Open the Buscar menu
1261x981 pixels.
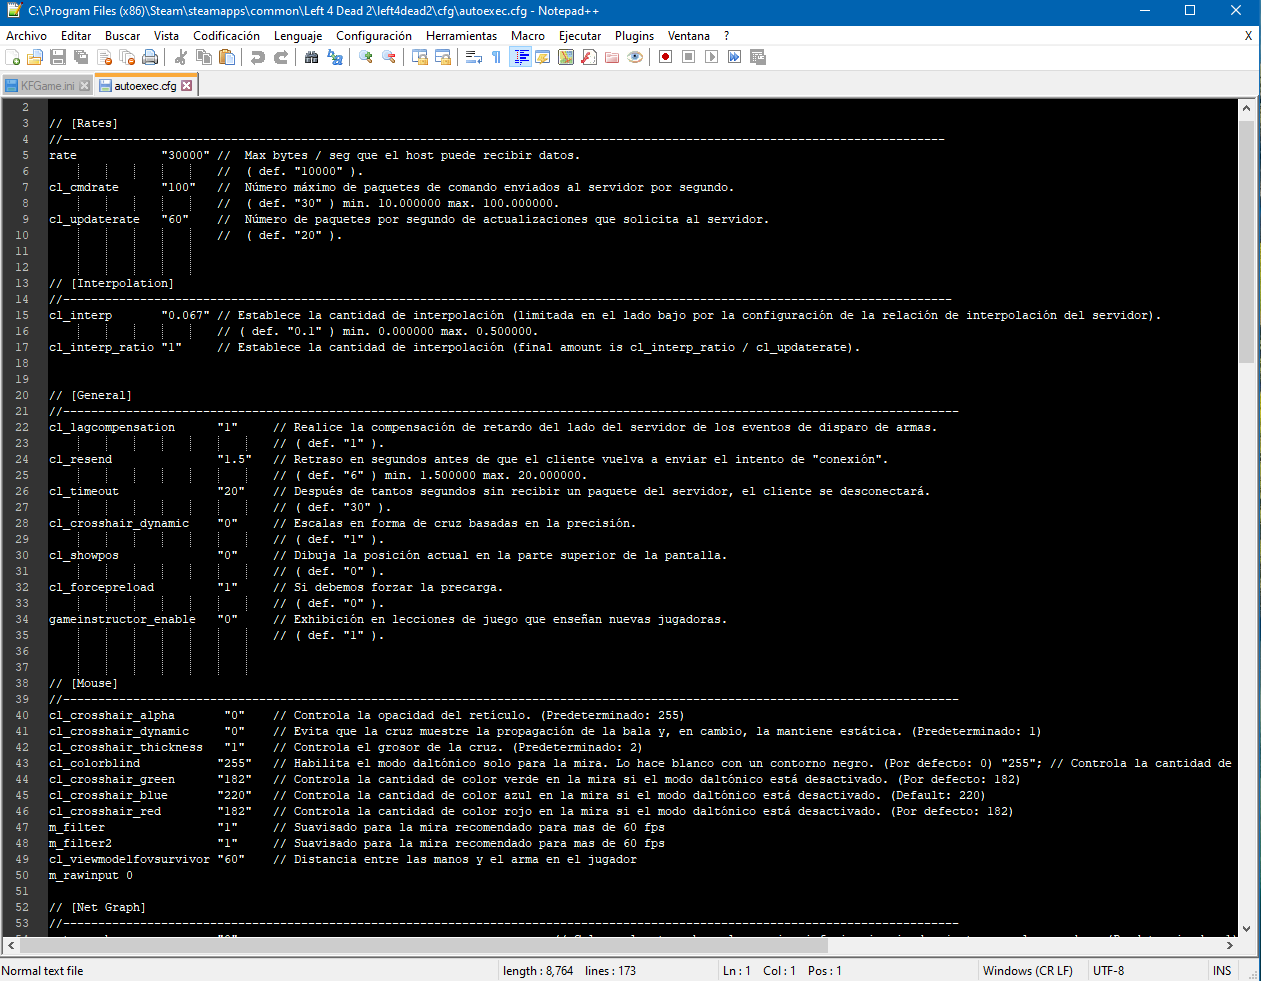pos(122,35)
